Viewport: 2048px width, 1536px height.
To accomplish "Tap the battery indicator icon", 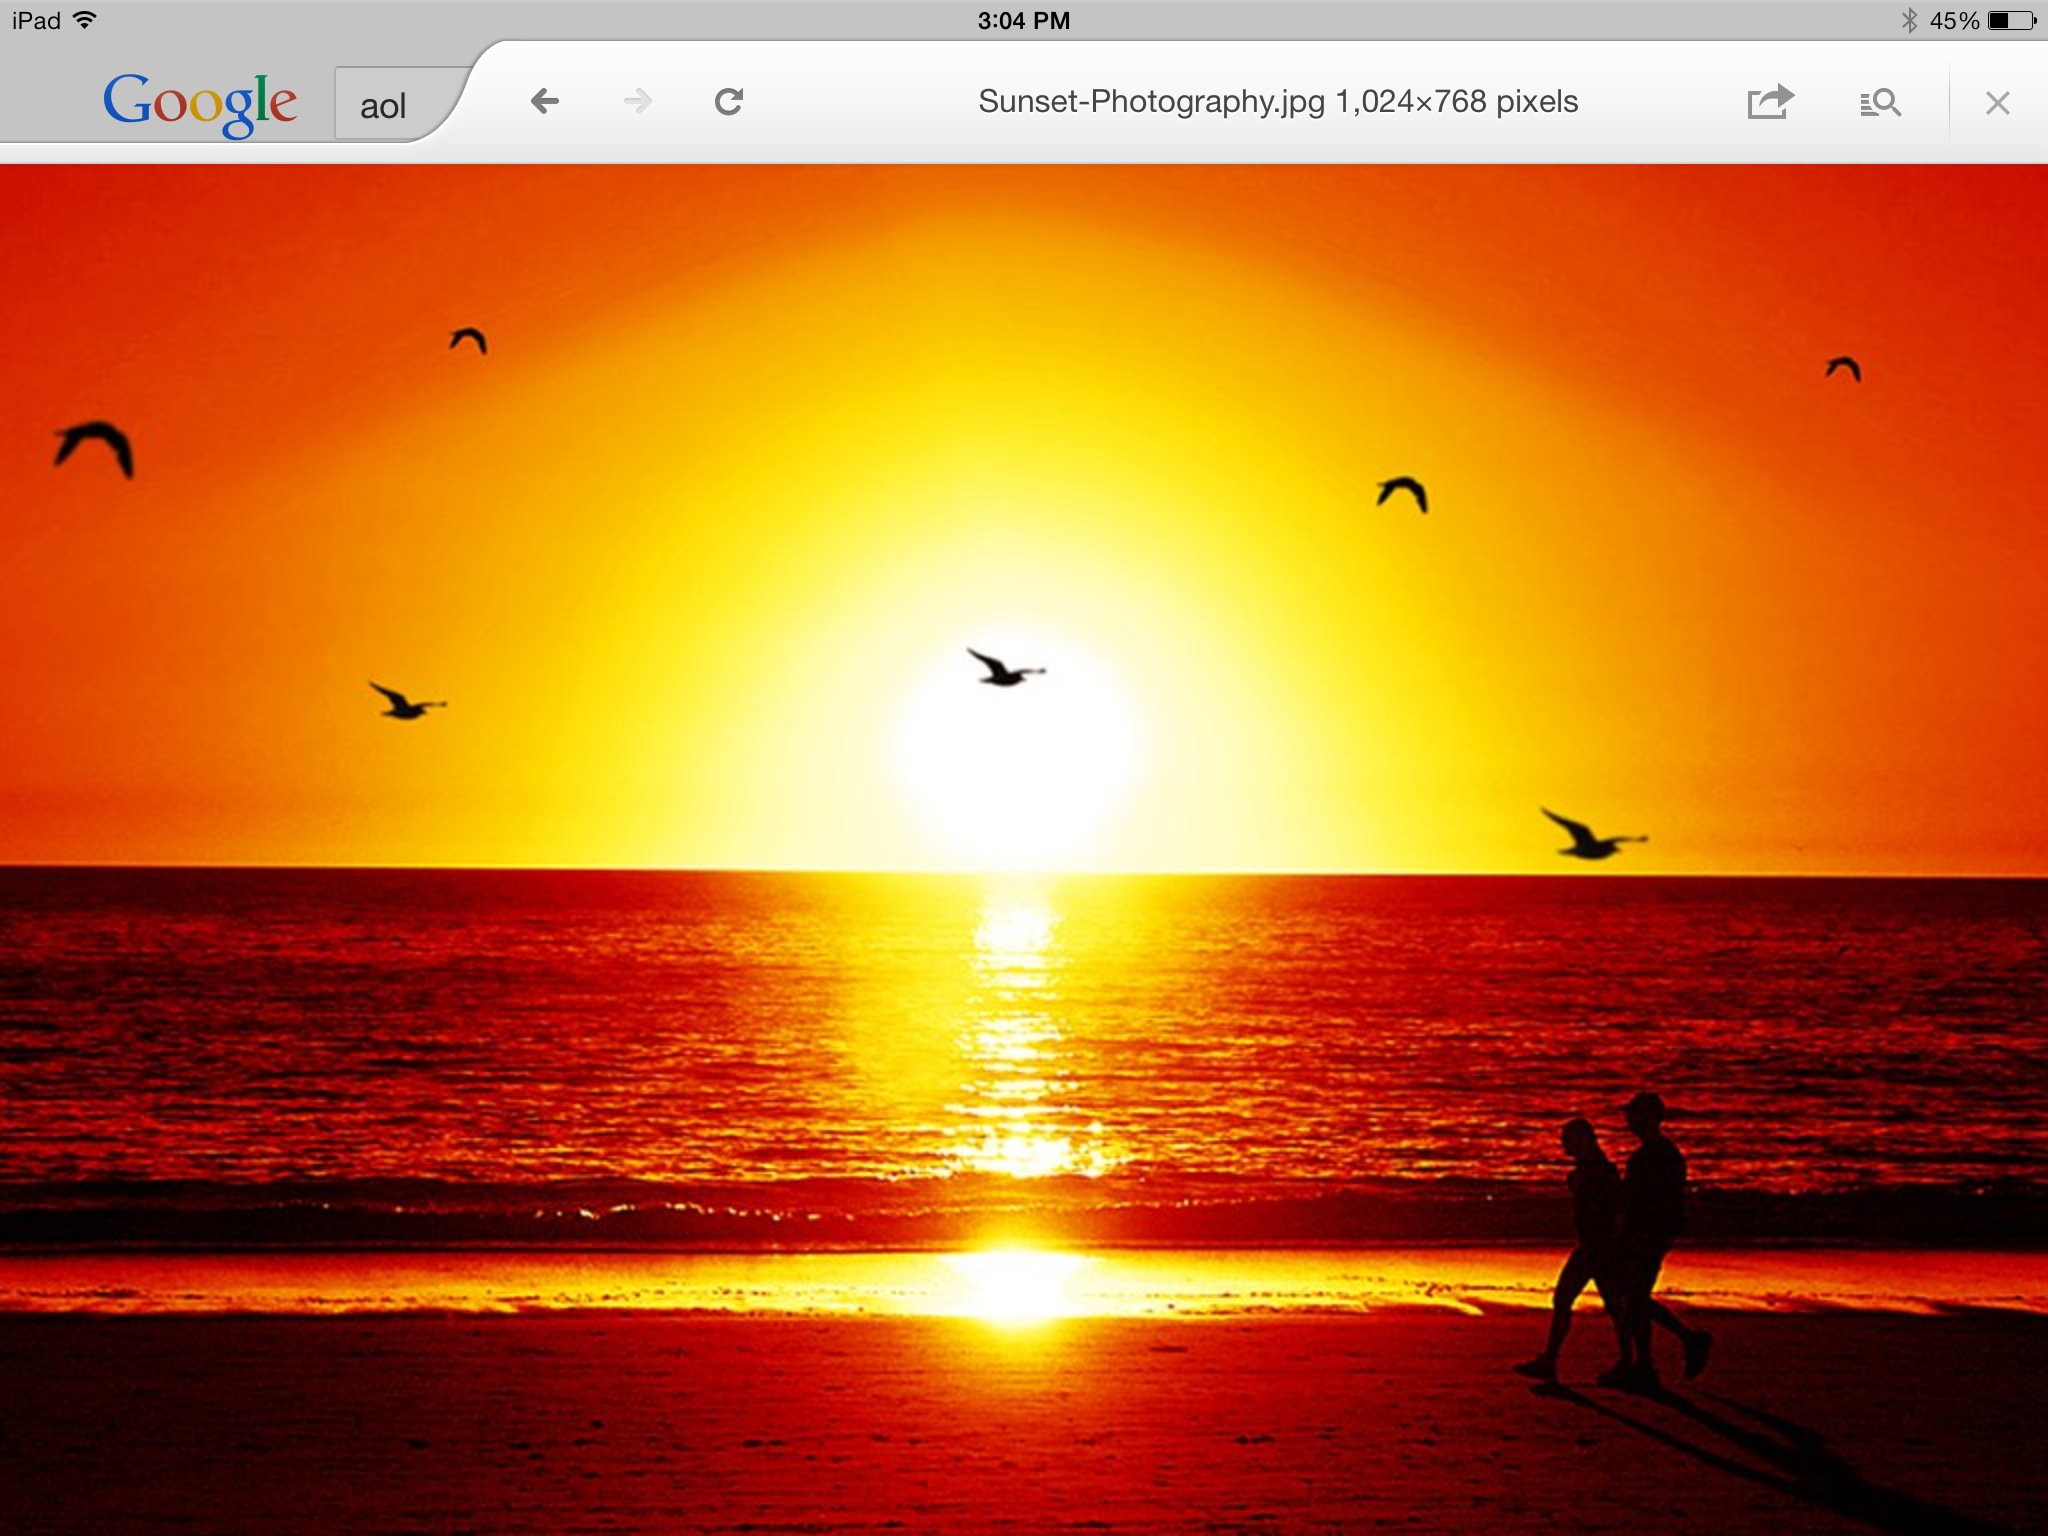I will tap(2010, 20).
